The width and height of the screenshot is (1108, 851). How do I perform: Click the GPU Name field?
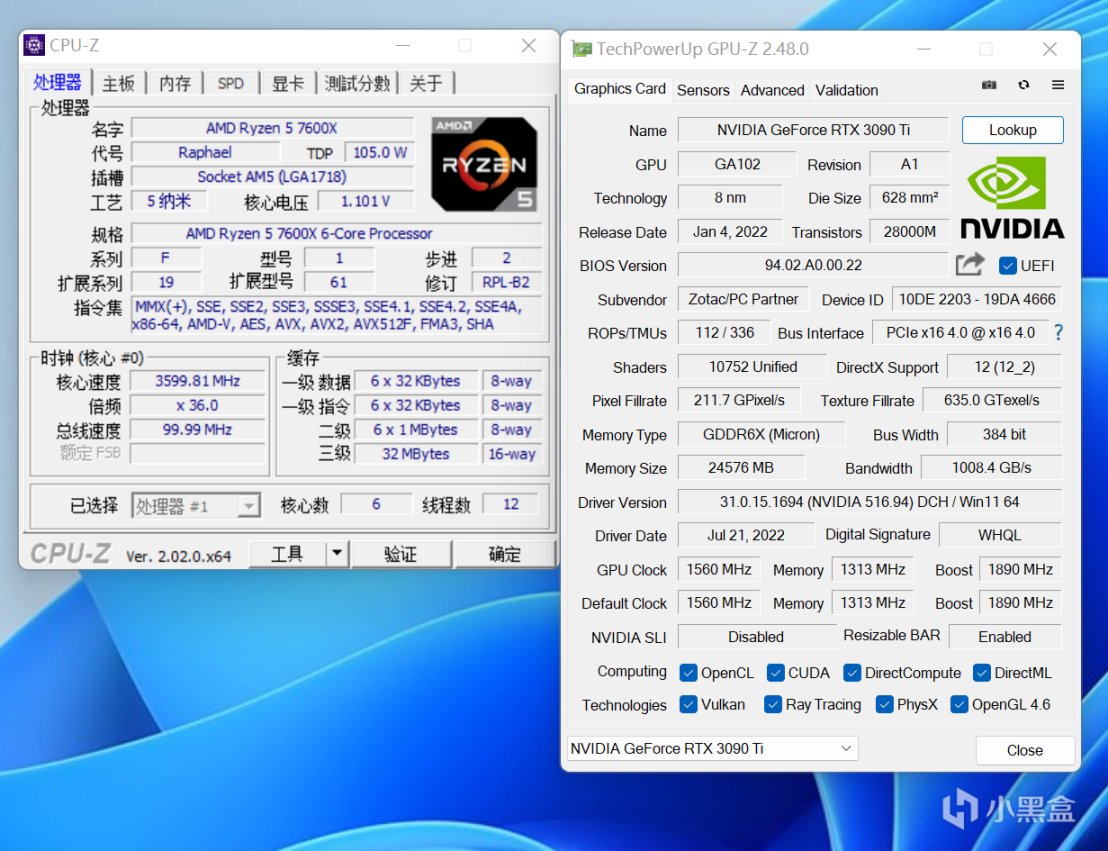coord(812,130)
